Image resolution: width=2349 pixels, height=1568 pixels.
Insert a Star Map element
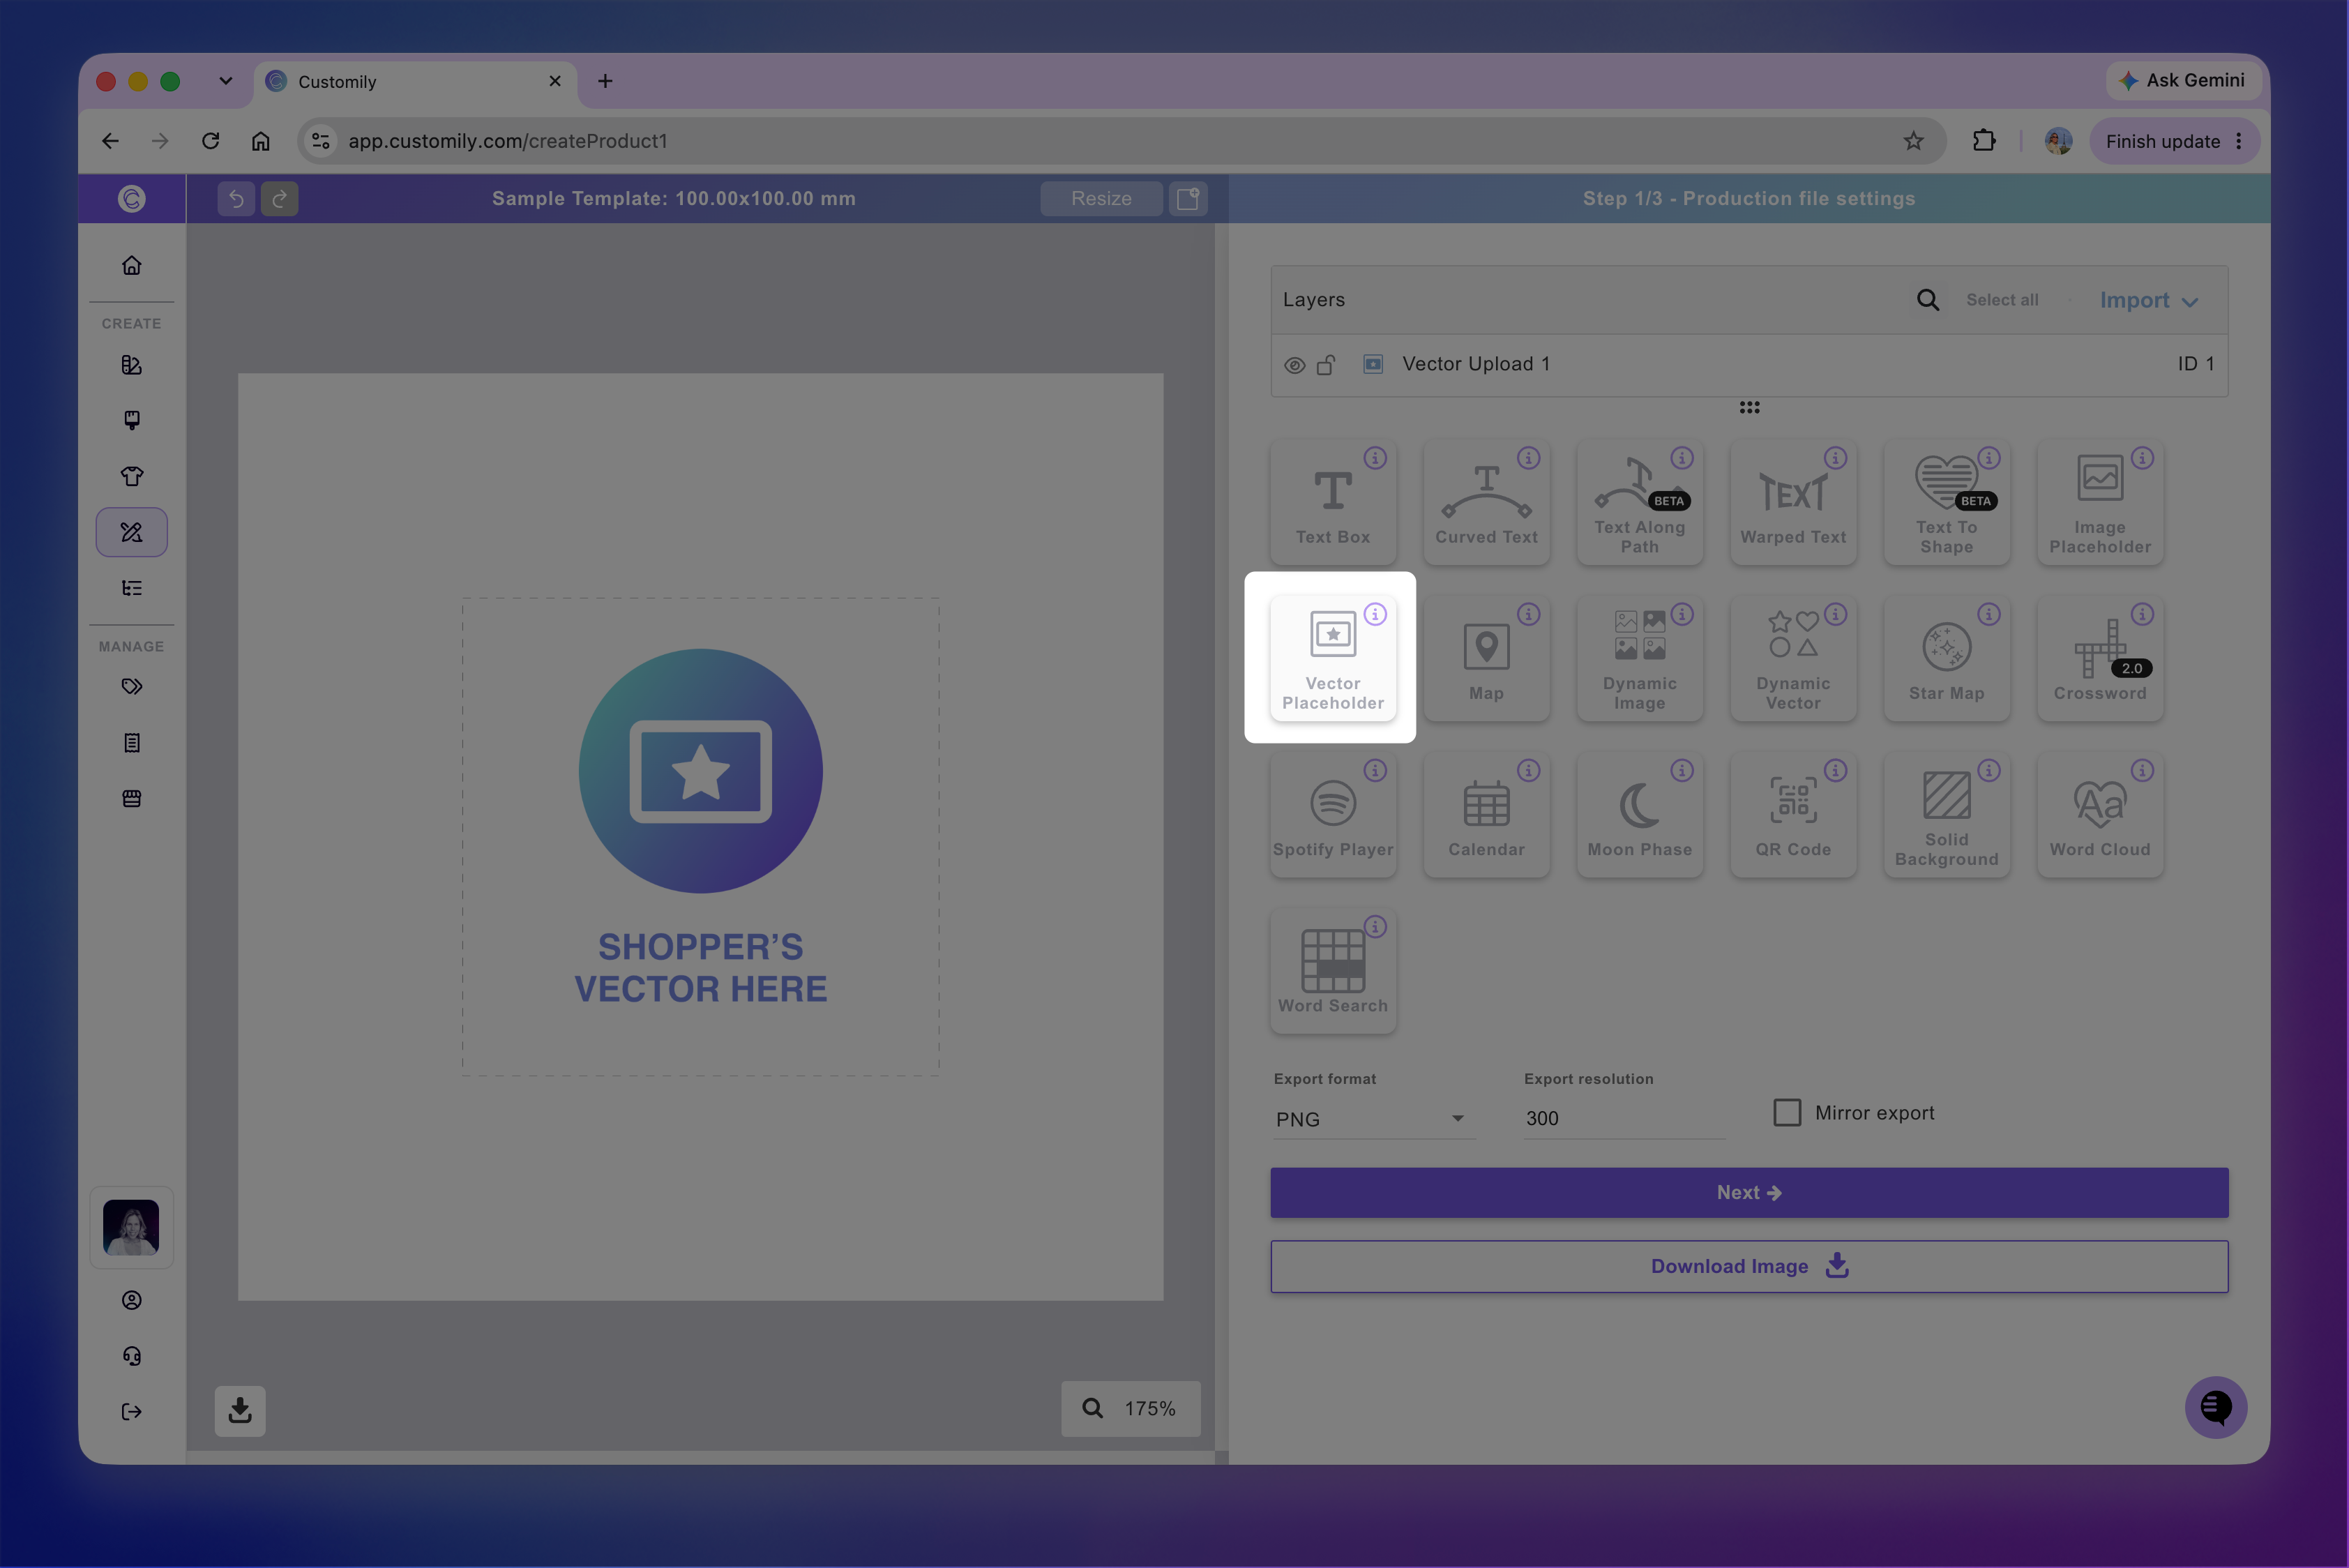point(1946,658)
